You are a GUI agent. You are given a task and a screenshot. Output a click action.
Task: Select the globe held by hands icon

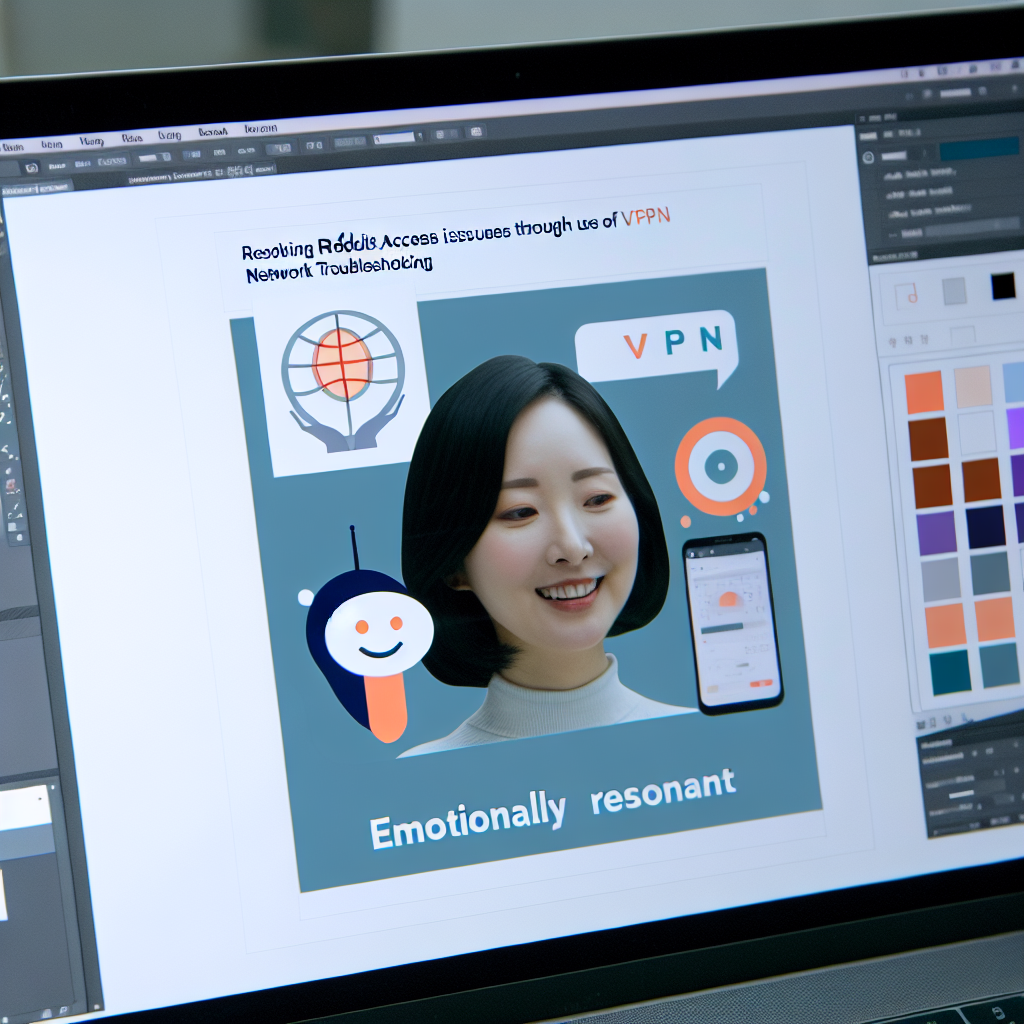click(x=342, y=378)
